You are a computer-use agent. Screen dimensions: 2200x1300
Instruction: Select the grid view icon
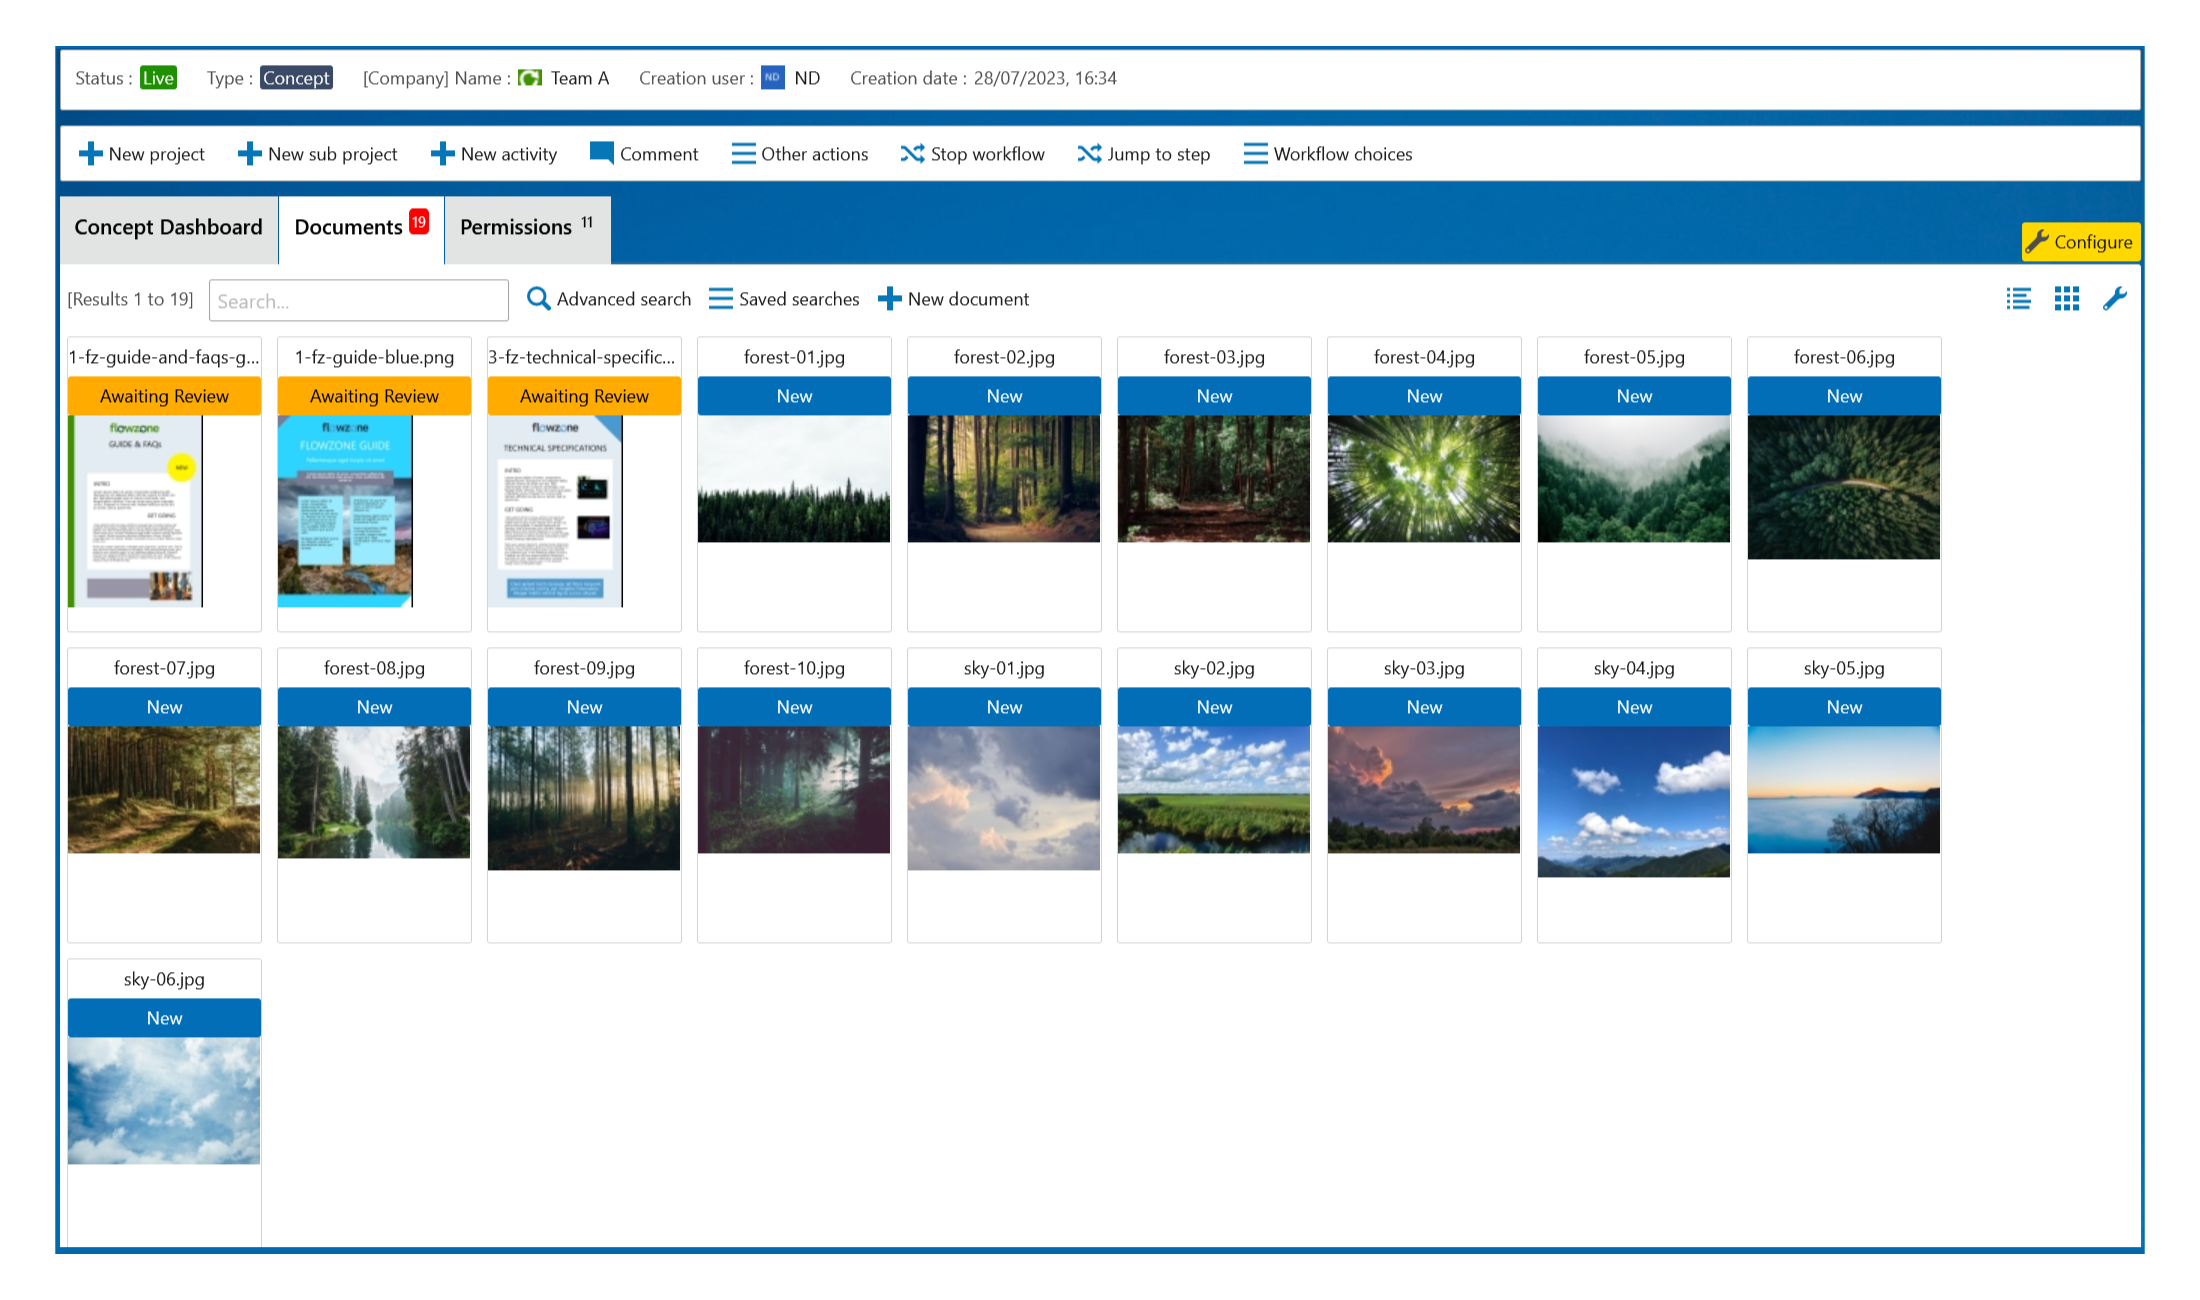(x=2066, y=298)
